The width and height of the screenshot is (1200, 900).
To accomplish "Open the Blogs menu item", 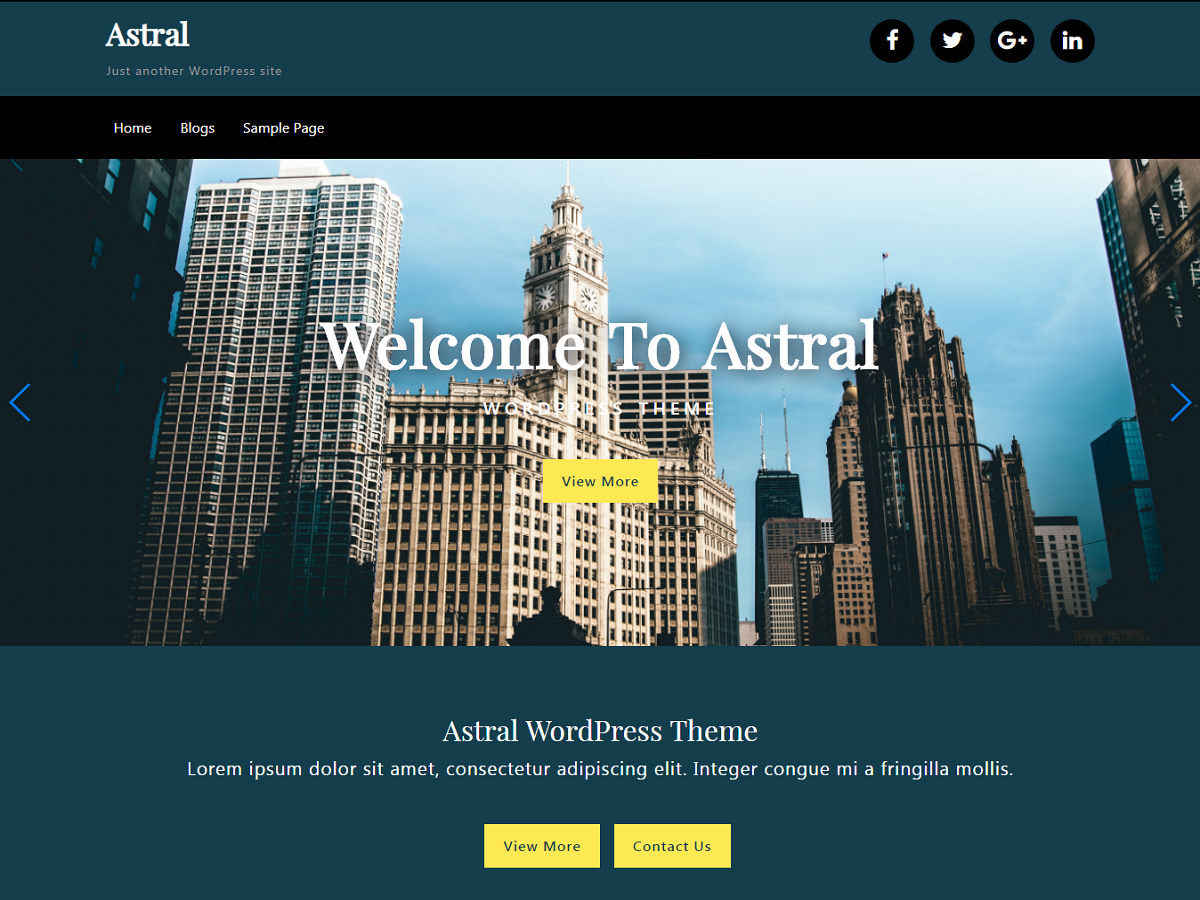I will click(x=197, y=127).
